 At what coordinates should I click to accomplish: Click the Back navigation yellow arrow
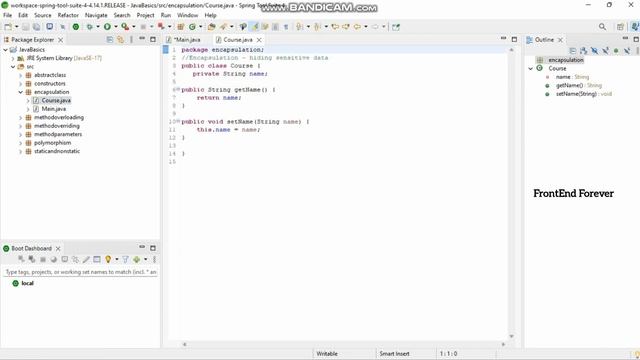[x=357, y=27]
